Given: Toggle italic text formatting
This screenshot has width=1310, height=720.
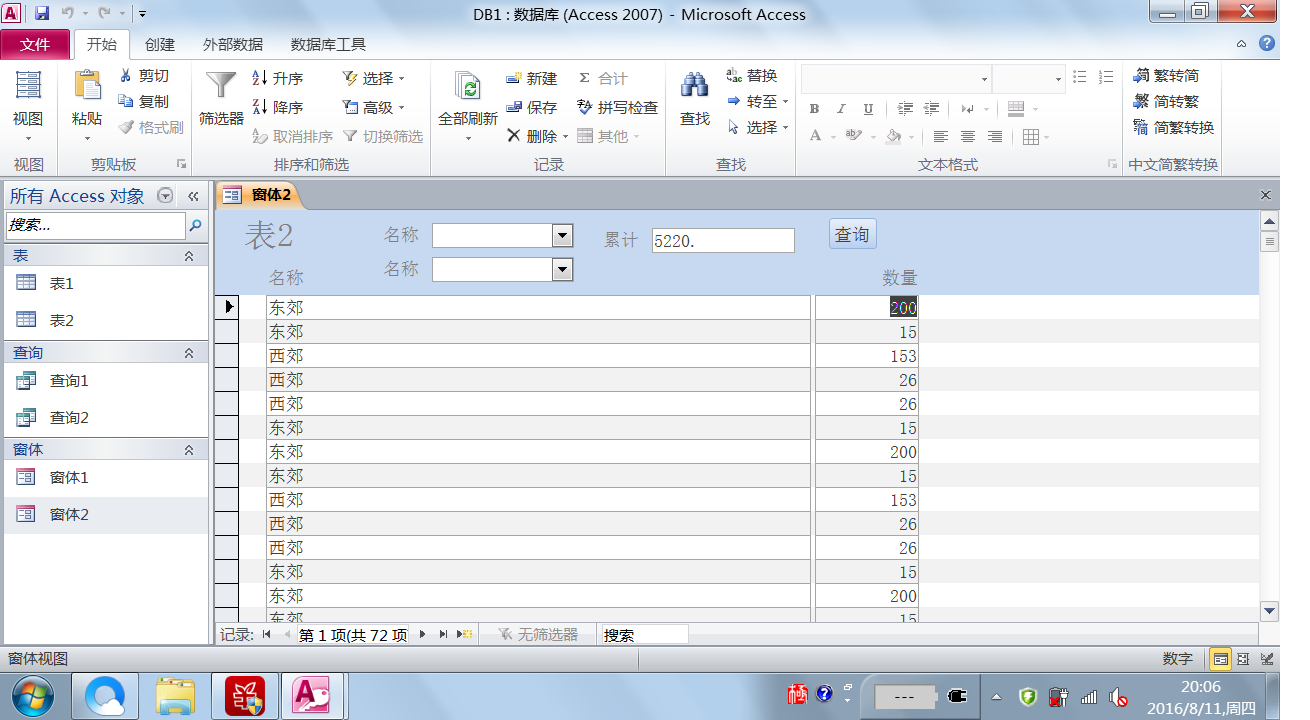Looking at the screenshot, I should click(x=841, y=109).
